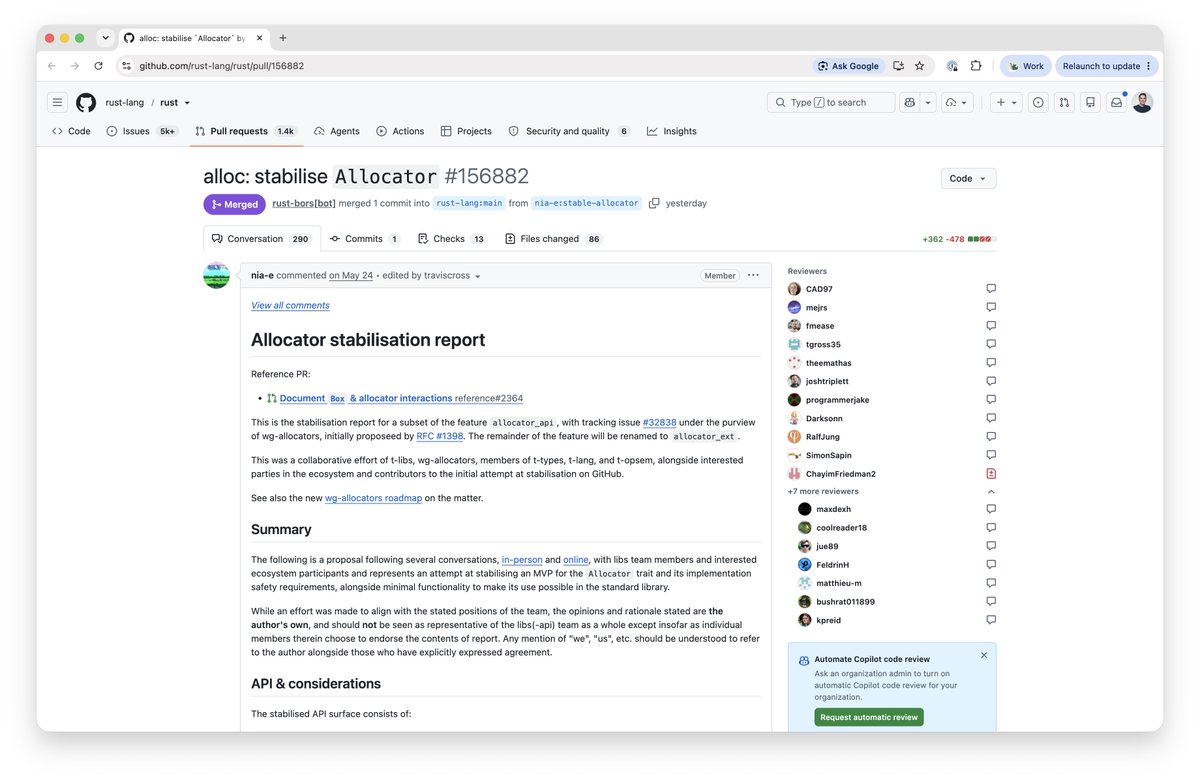Switch to the Files changed tab

click(553, 239)
